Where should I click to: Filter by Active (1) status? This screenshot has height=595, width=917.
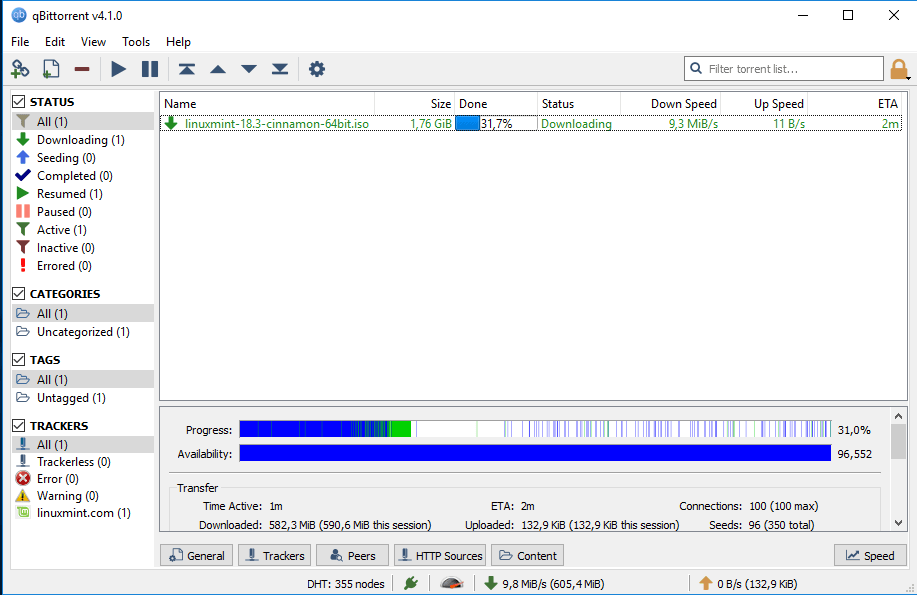tap(82, 230)
